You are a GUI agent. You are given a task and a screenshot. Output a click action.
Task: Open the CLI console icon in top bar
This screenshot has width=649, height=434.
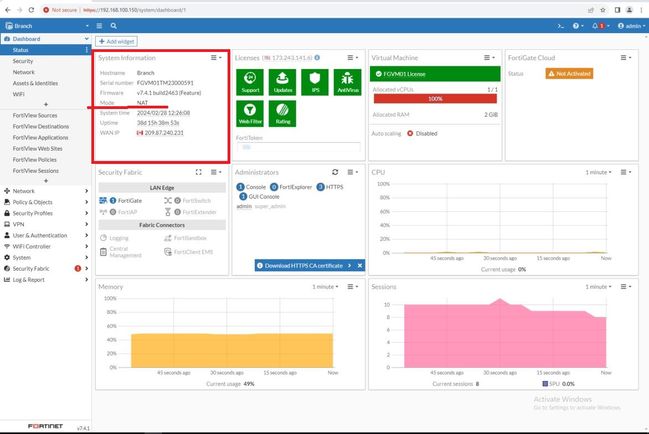(x=560, y=26)
